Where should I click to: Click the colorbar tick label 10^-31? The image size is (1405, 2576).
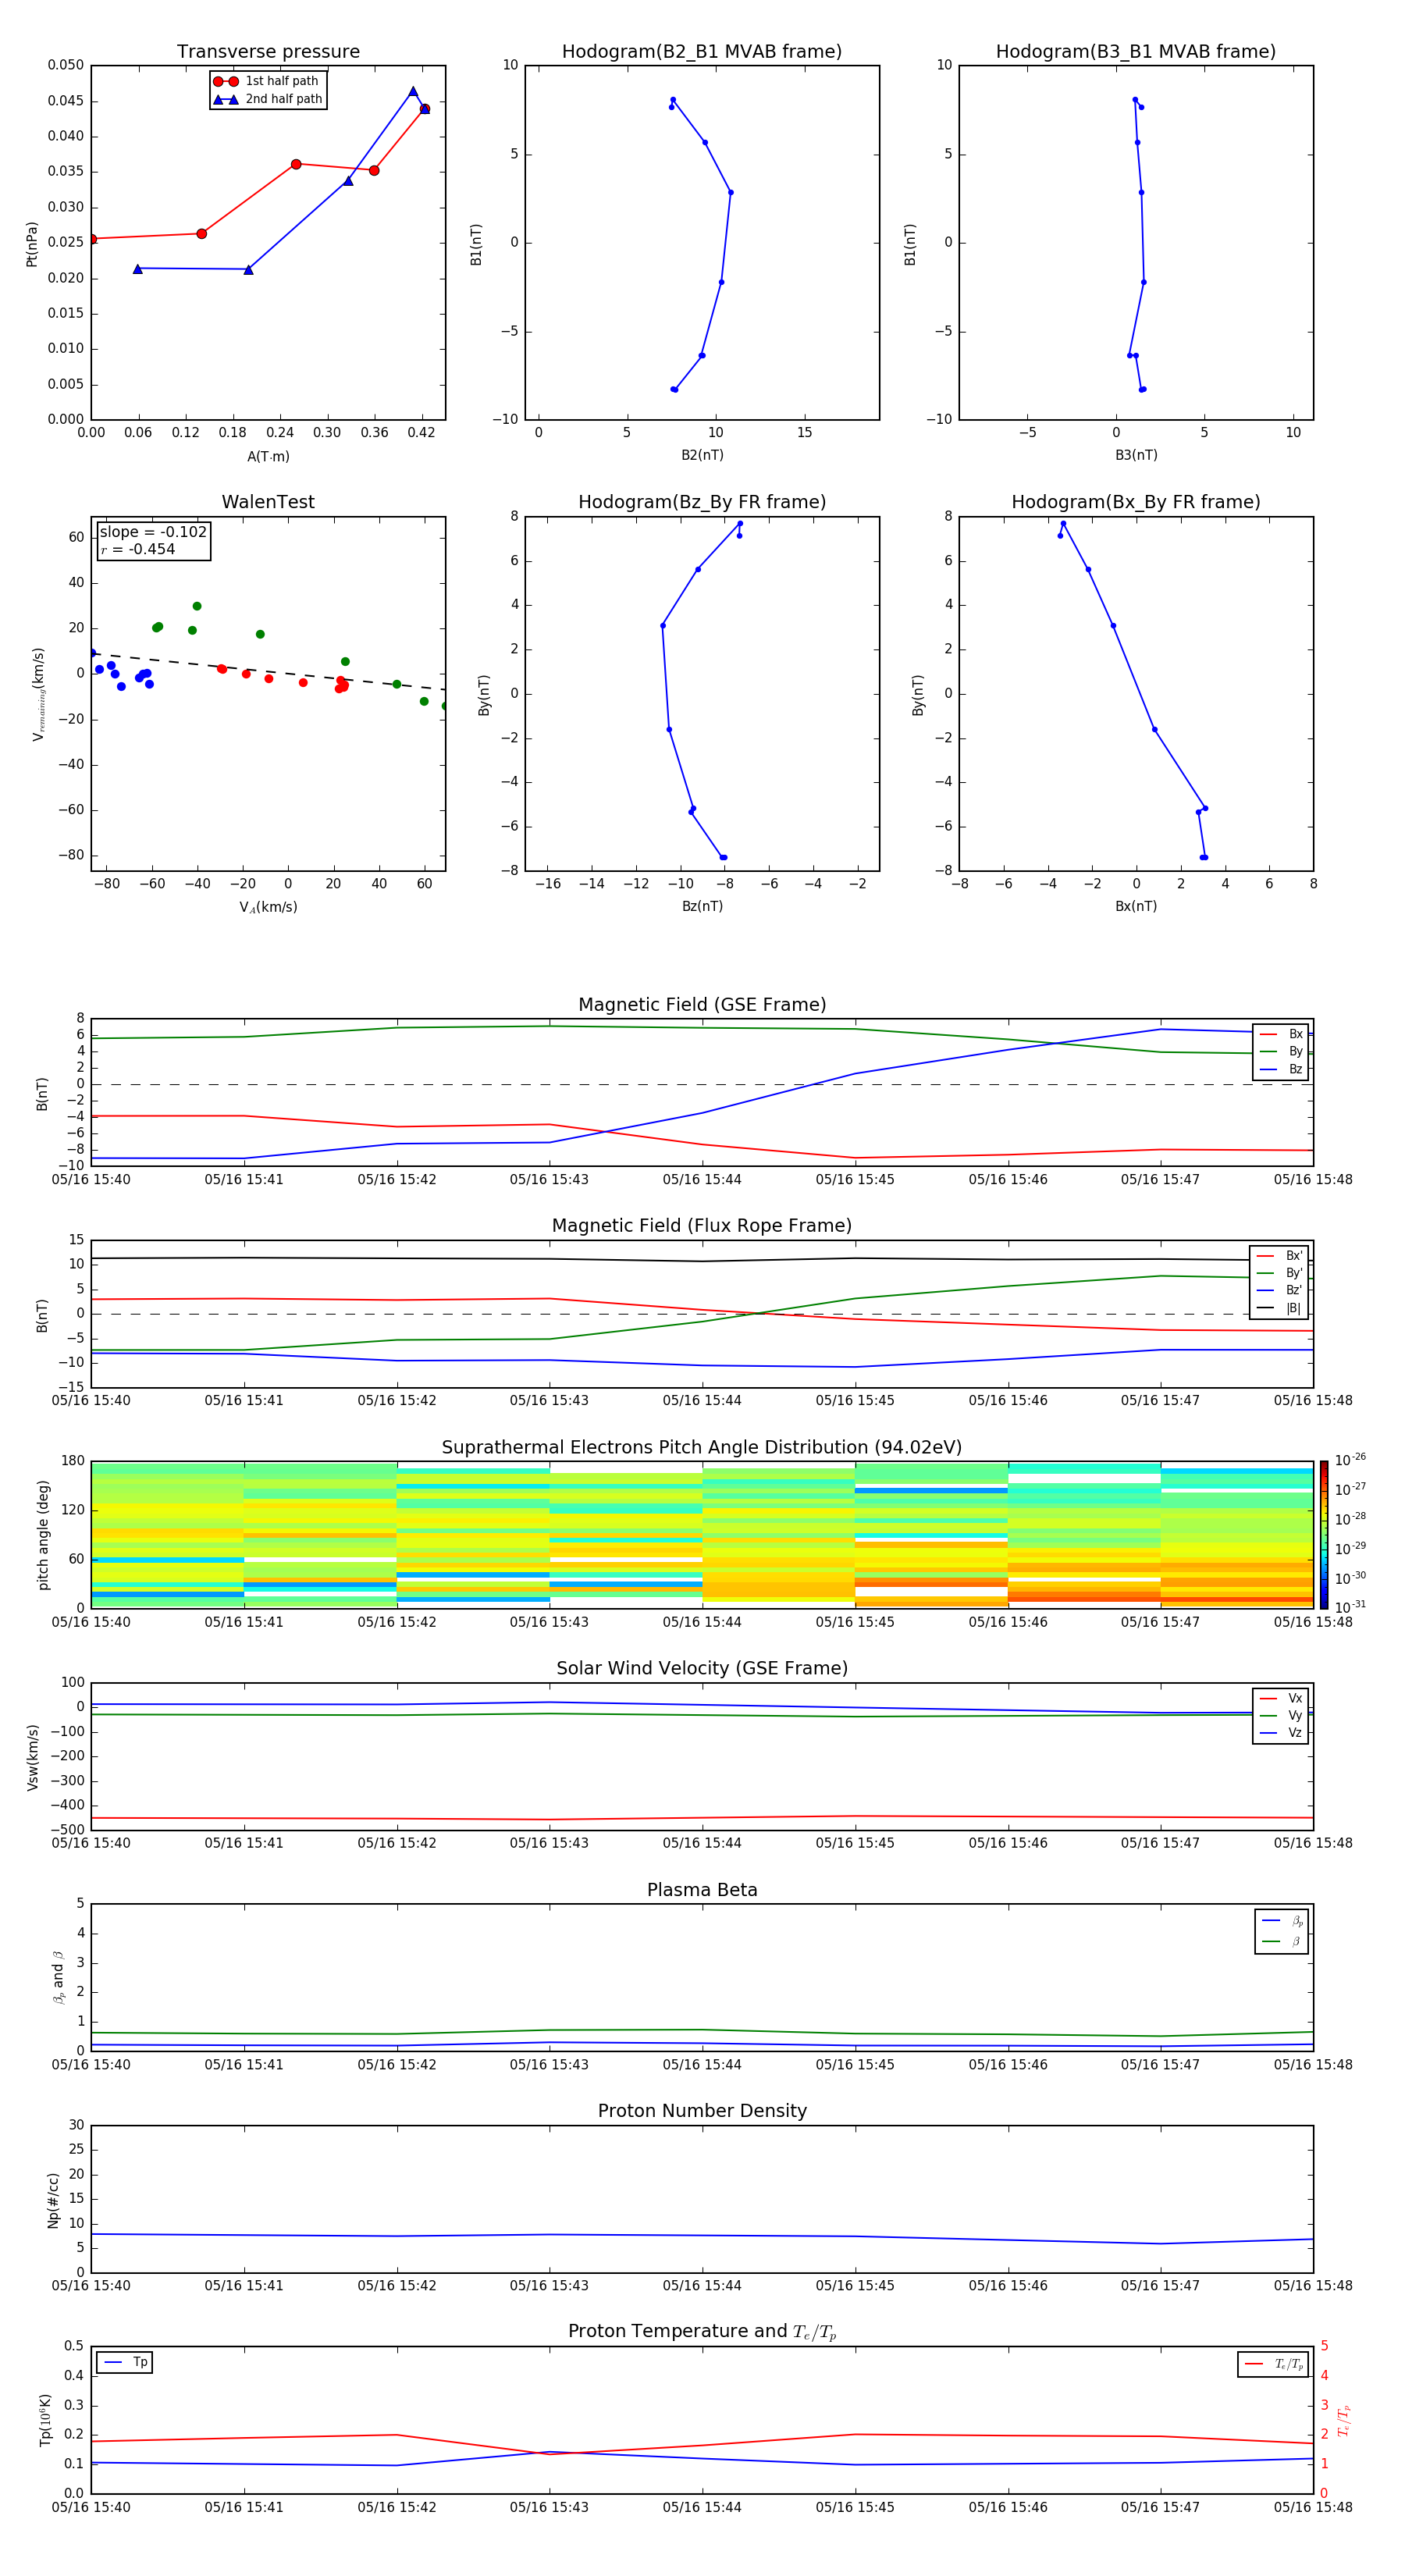[x=1350, y=1607]
